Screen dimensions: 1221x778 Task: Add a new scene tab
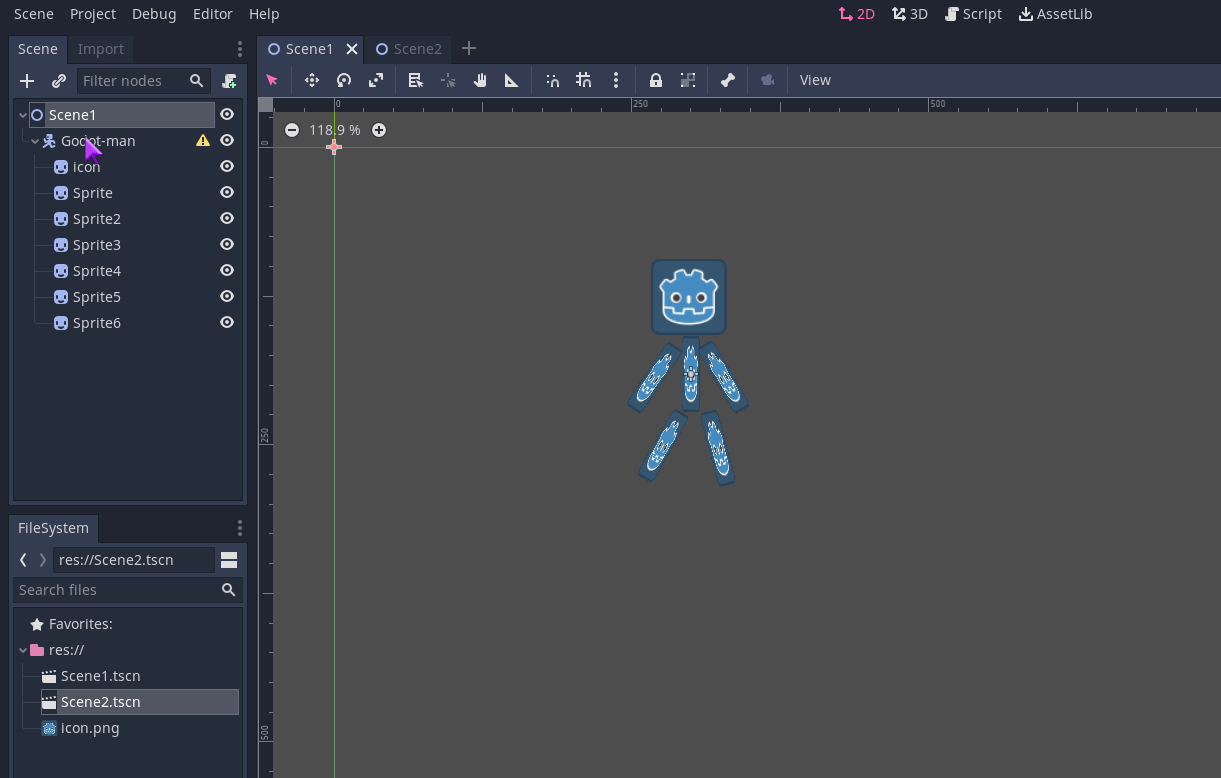pos(469,49)
